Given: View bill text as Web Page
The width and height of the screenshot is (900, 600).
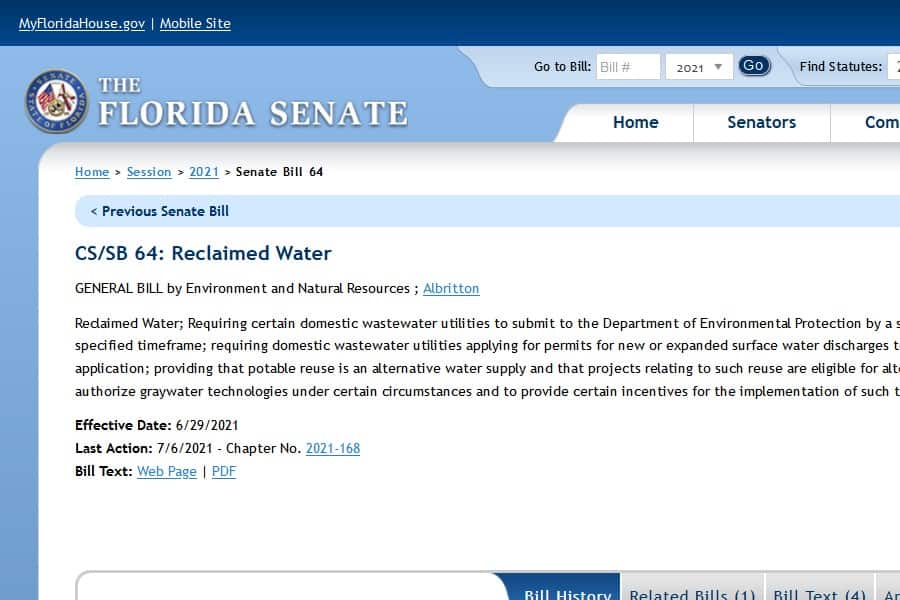Looking at the screenshot, I should click(166, 471).
